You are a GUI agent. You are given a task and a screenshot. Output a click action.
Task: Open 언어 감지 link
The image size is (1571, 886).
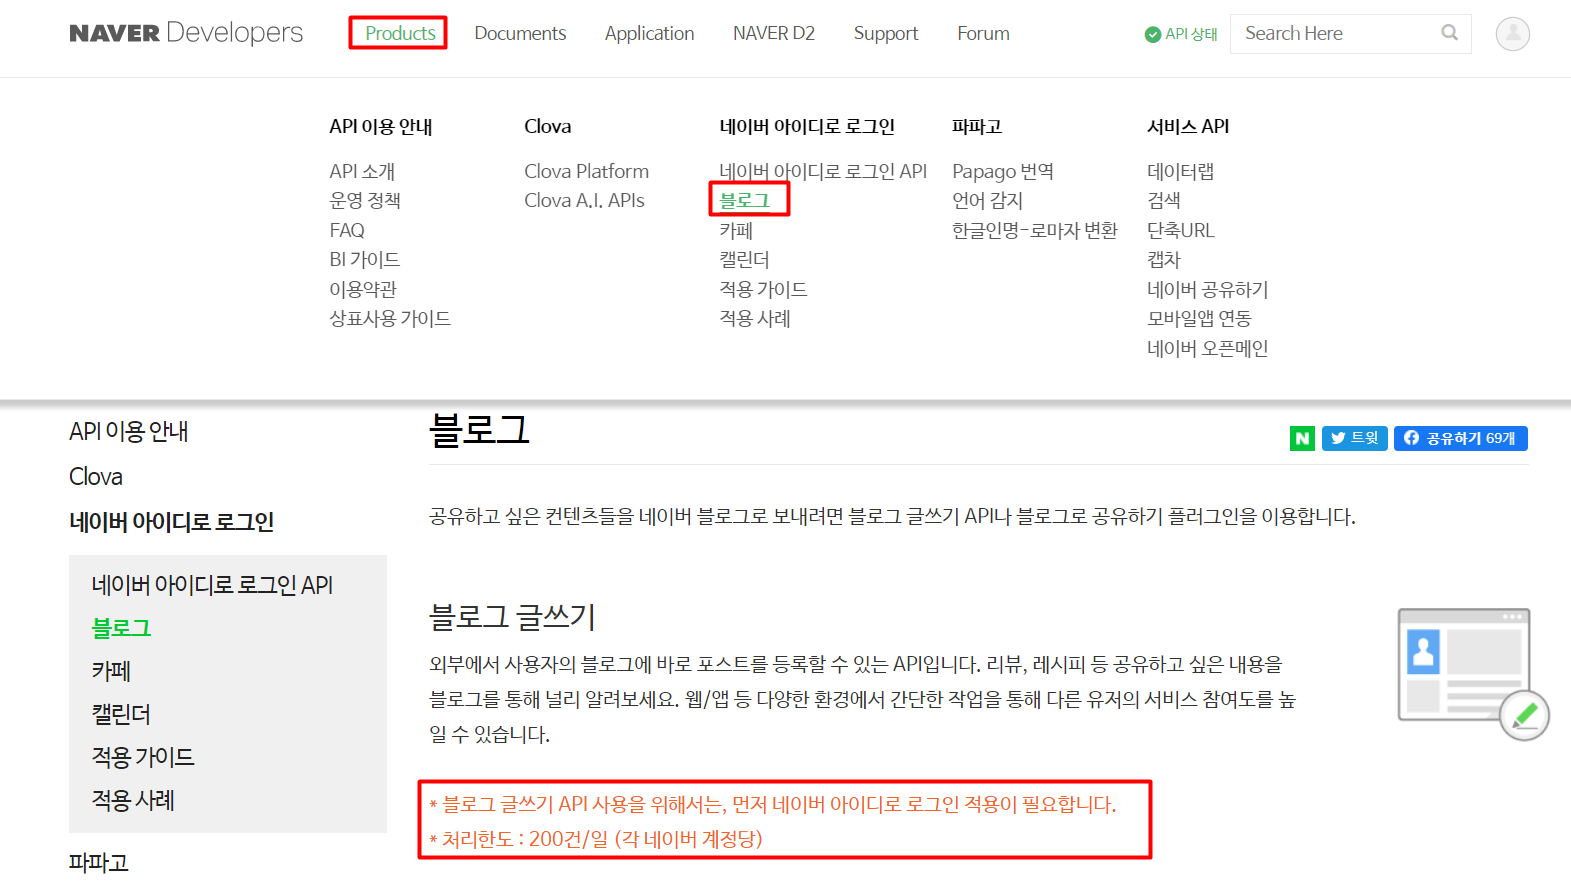987,200
